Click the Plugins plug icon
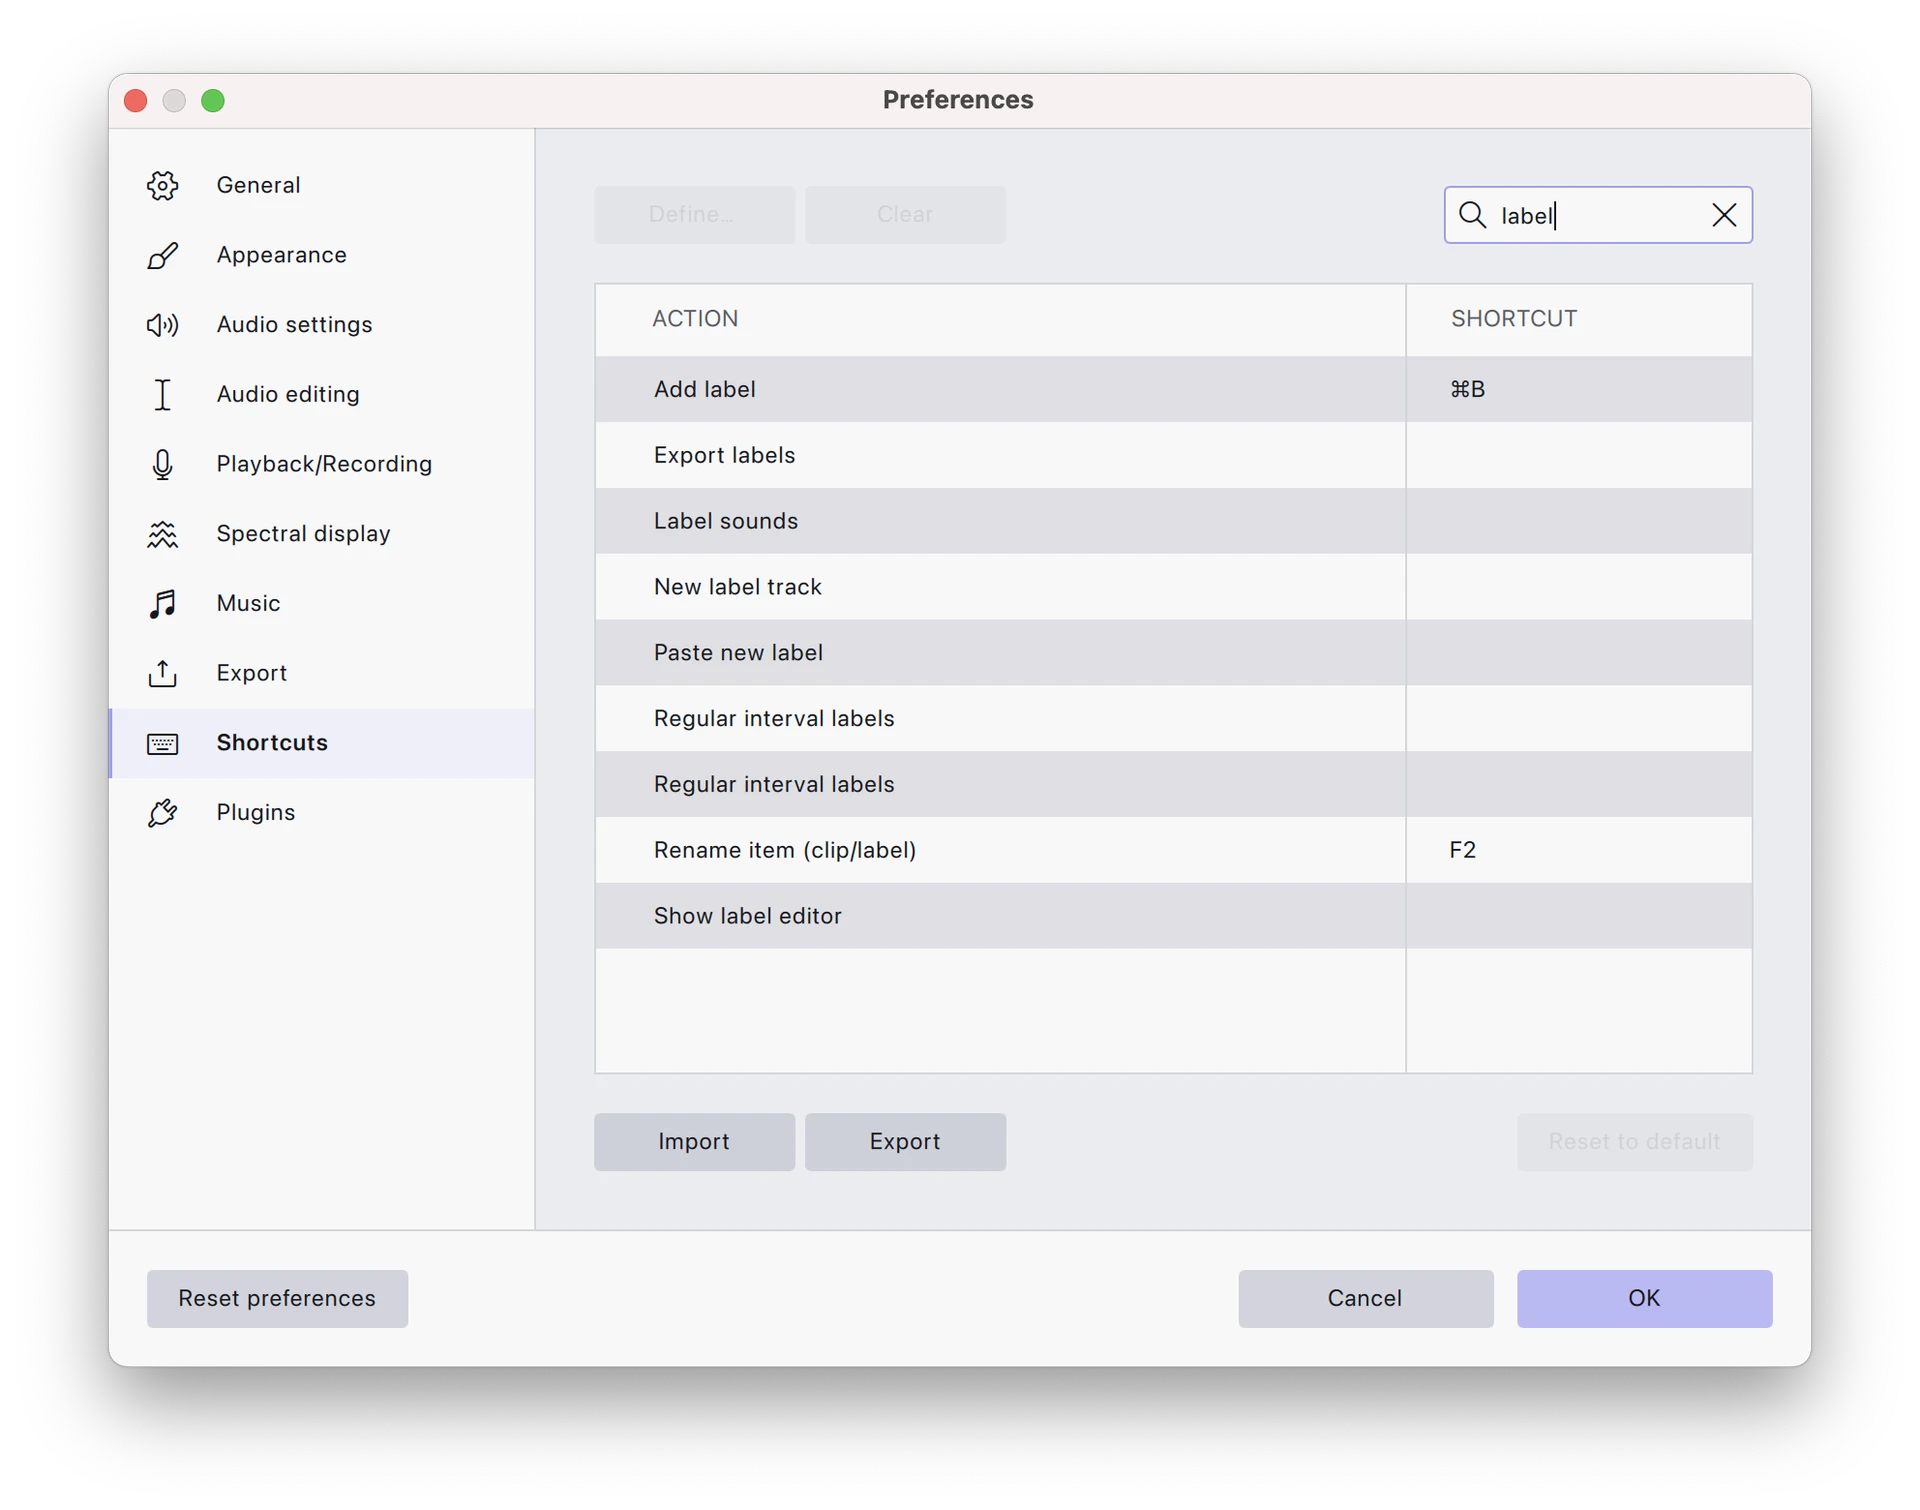The height and width of the screenshot is (1510, 1920). [x=162, y=812]
